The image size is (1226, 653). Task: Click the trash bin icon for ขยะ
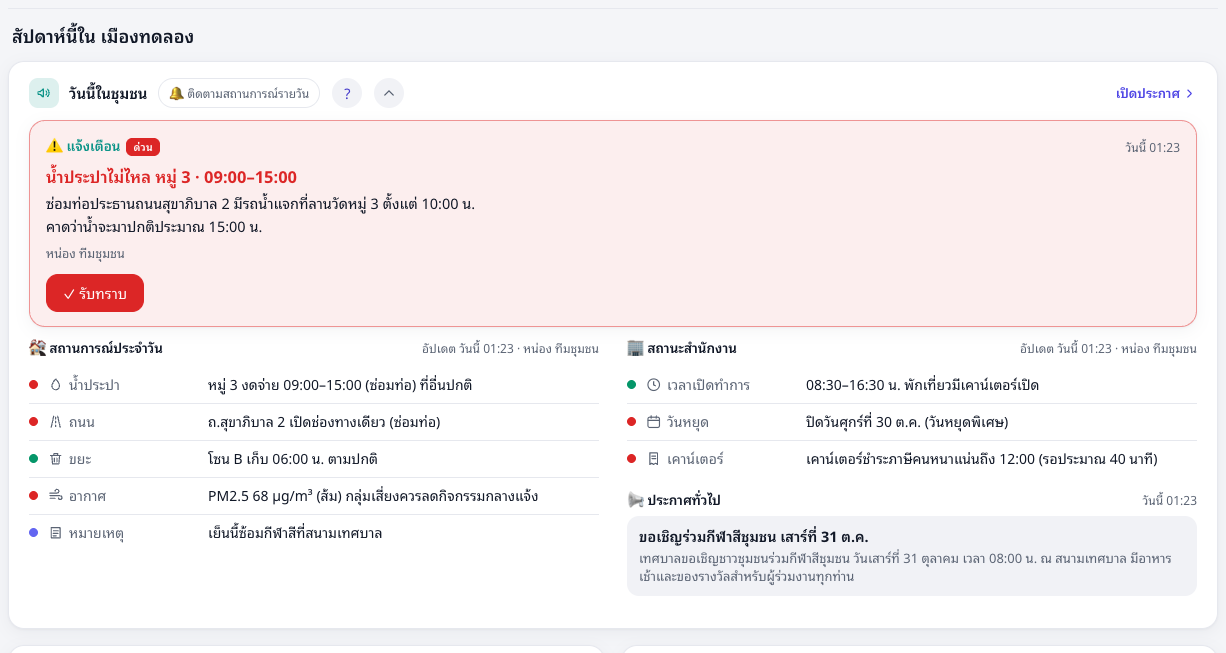[x=56, y=459]
